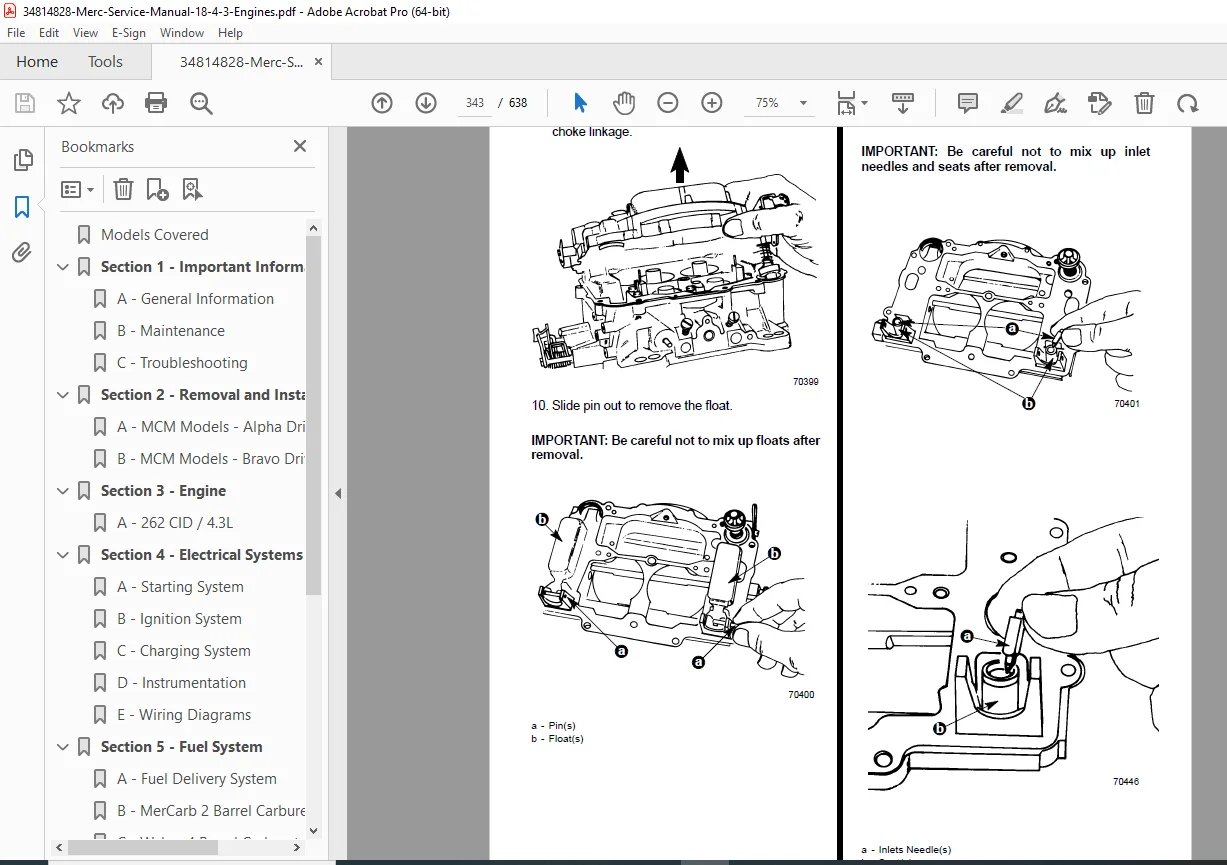Open the E-Sign menu
The image size is (1227, 865).
pos(129,32)
